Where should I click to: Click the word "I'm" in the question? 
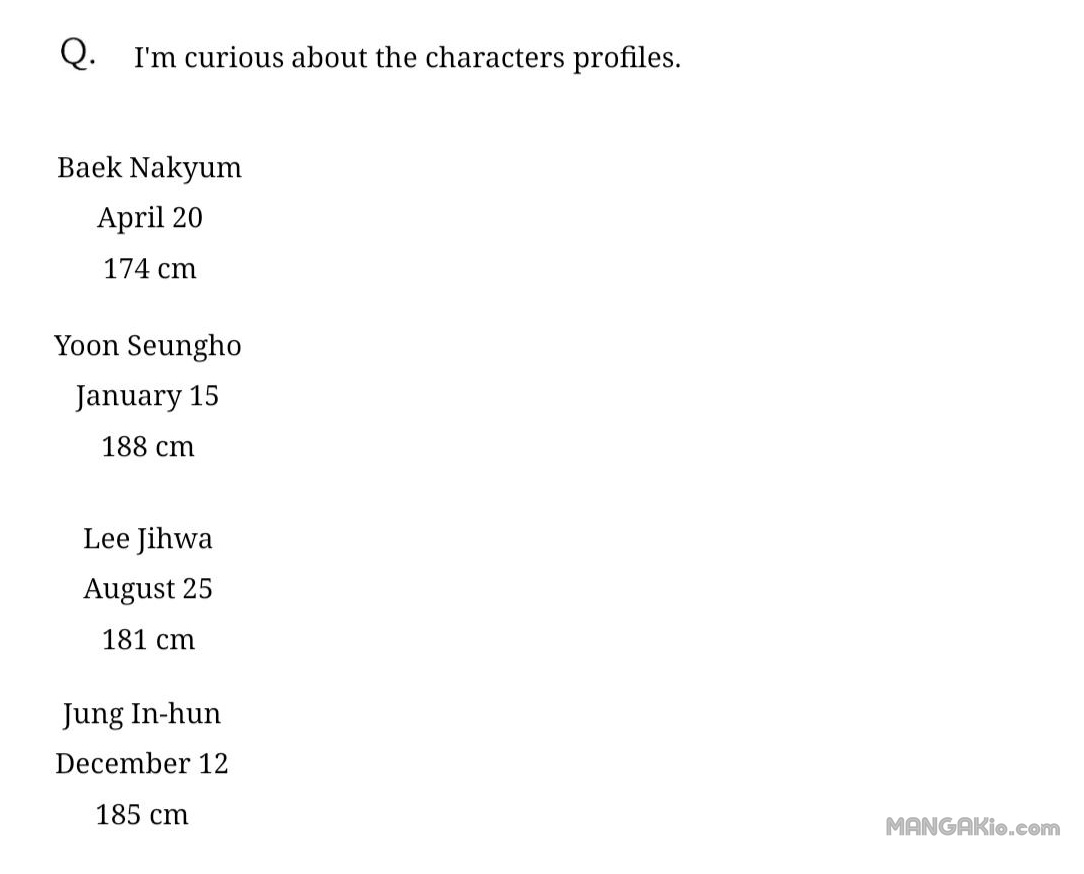tap(155, 58)
